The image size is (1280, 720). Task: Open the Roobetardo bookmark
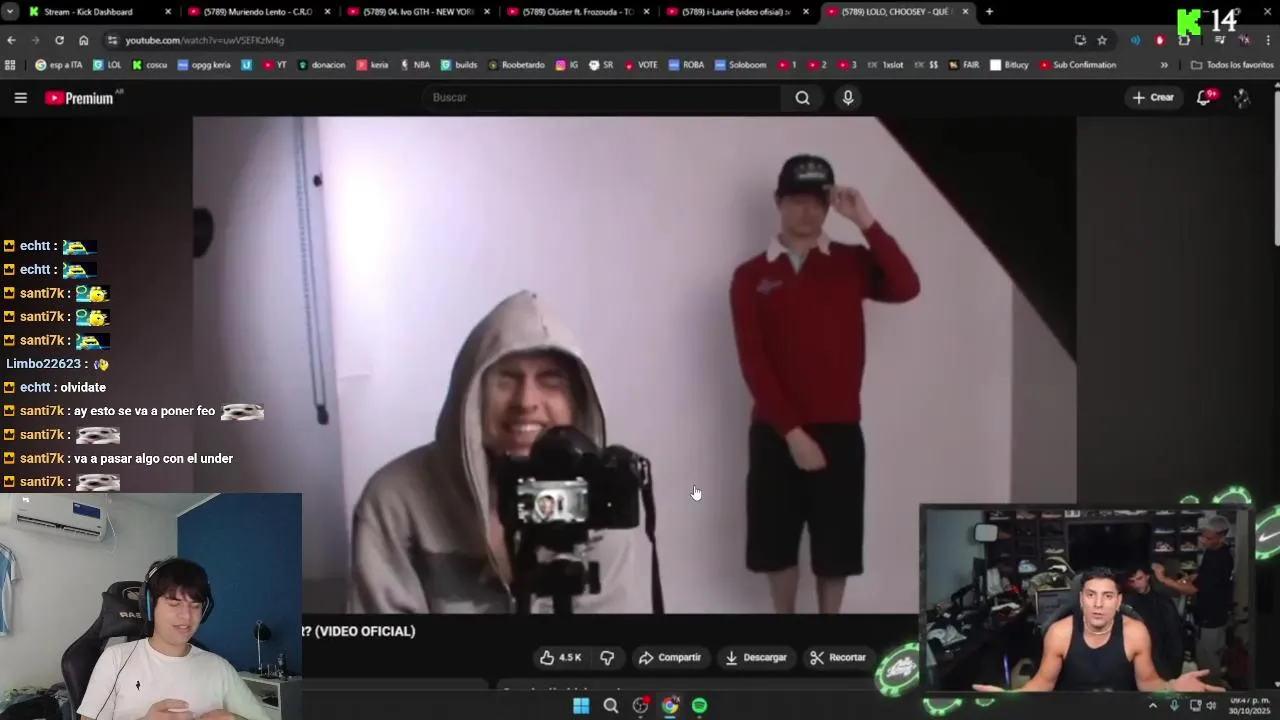click(516, 65)
